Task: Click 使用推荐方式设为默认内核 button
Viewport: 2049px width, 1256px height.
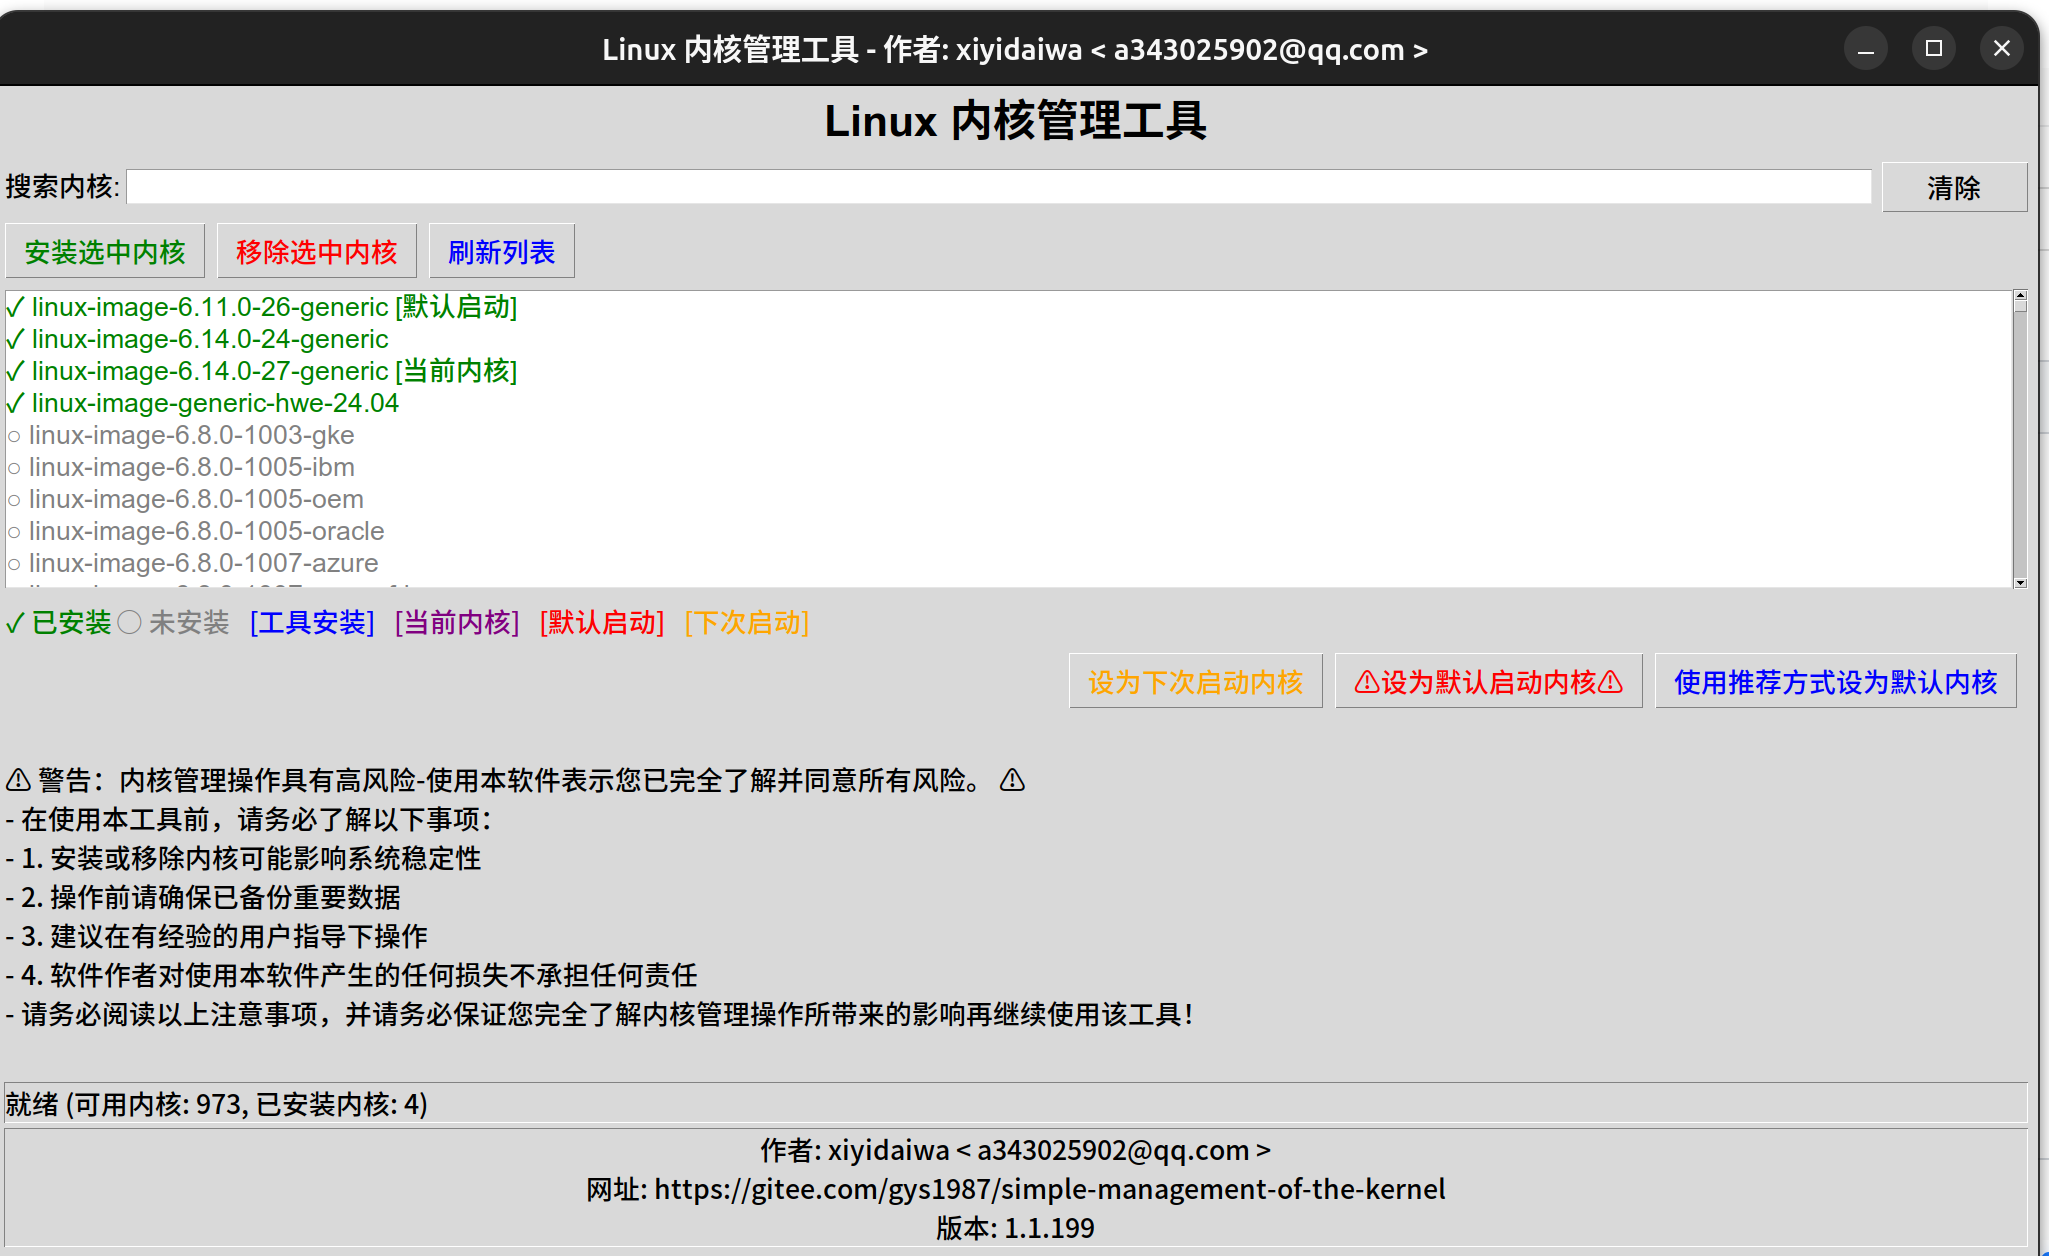Action: click(1835, 682)
